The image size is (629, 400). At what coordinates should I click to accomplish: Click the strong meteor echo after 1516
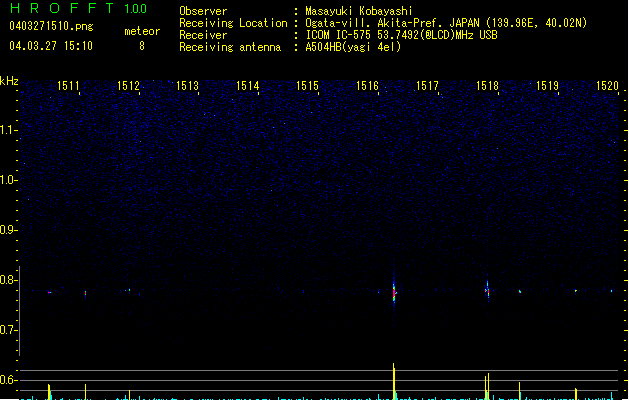pos(394,292)
